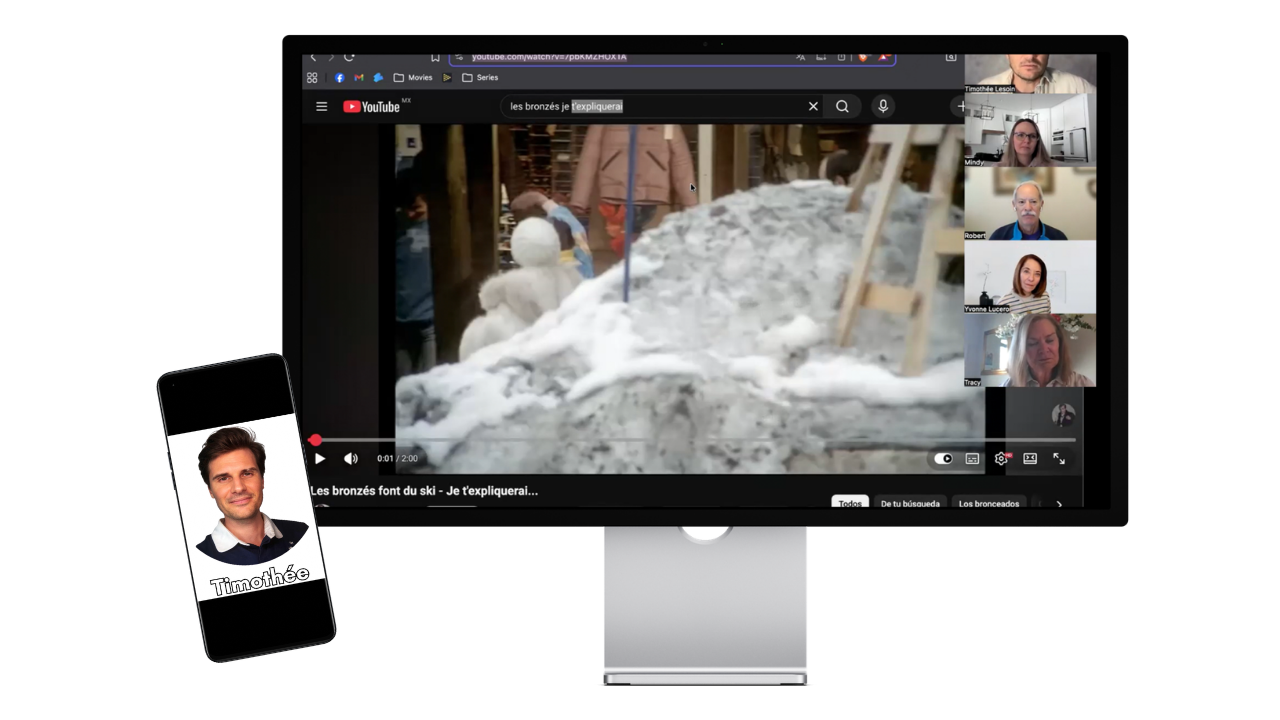Open the Plex-style arrow bookmark
This screenshot has height=720, width=1280.
coord(447,77)
